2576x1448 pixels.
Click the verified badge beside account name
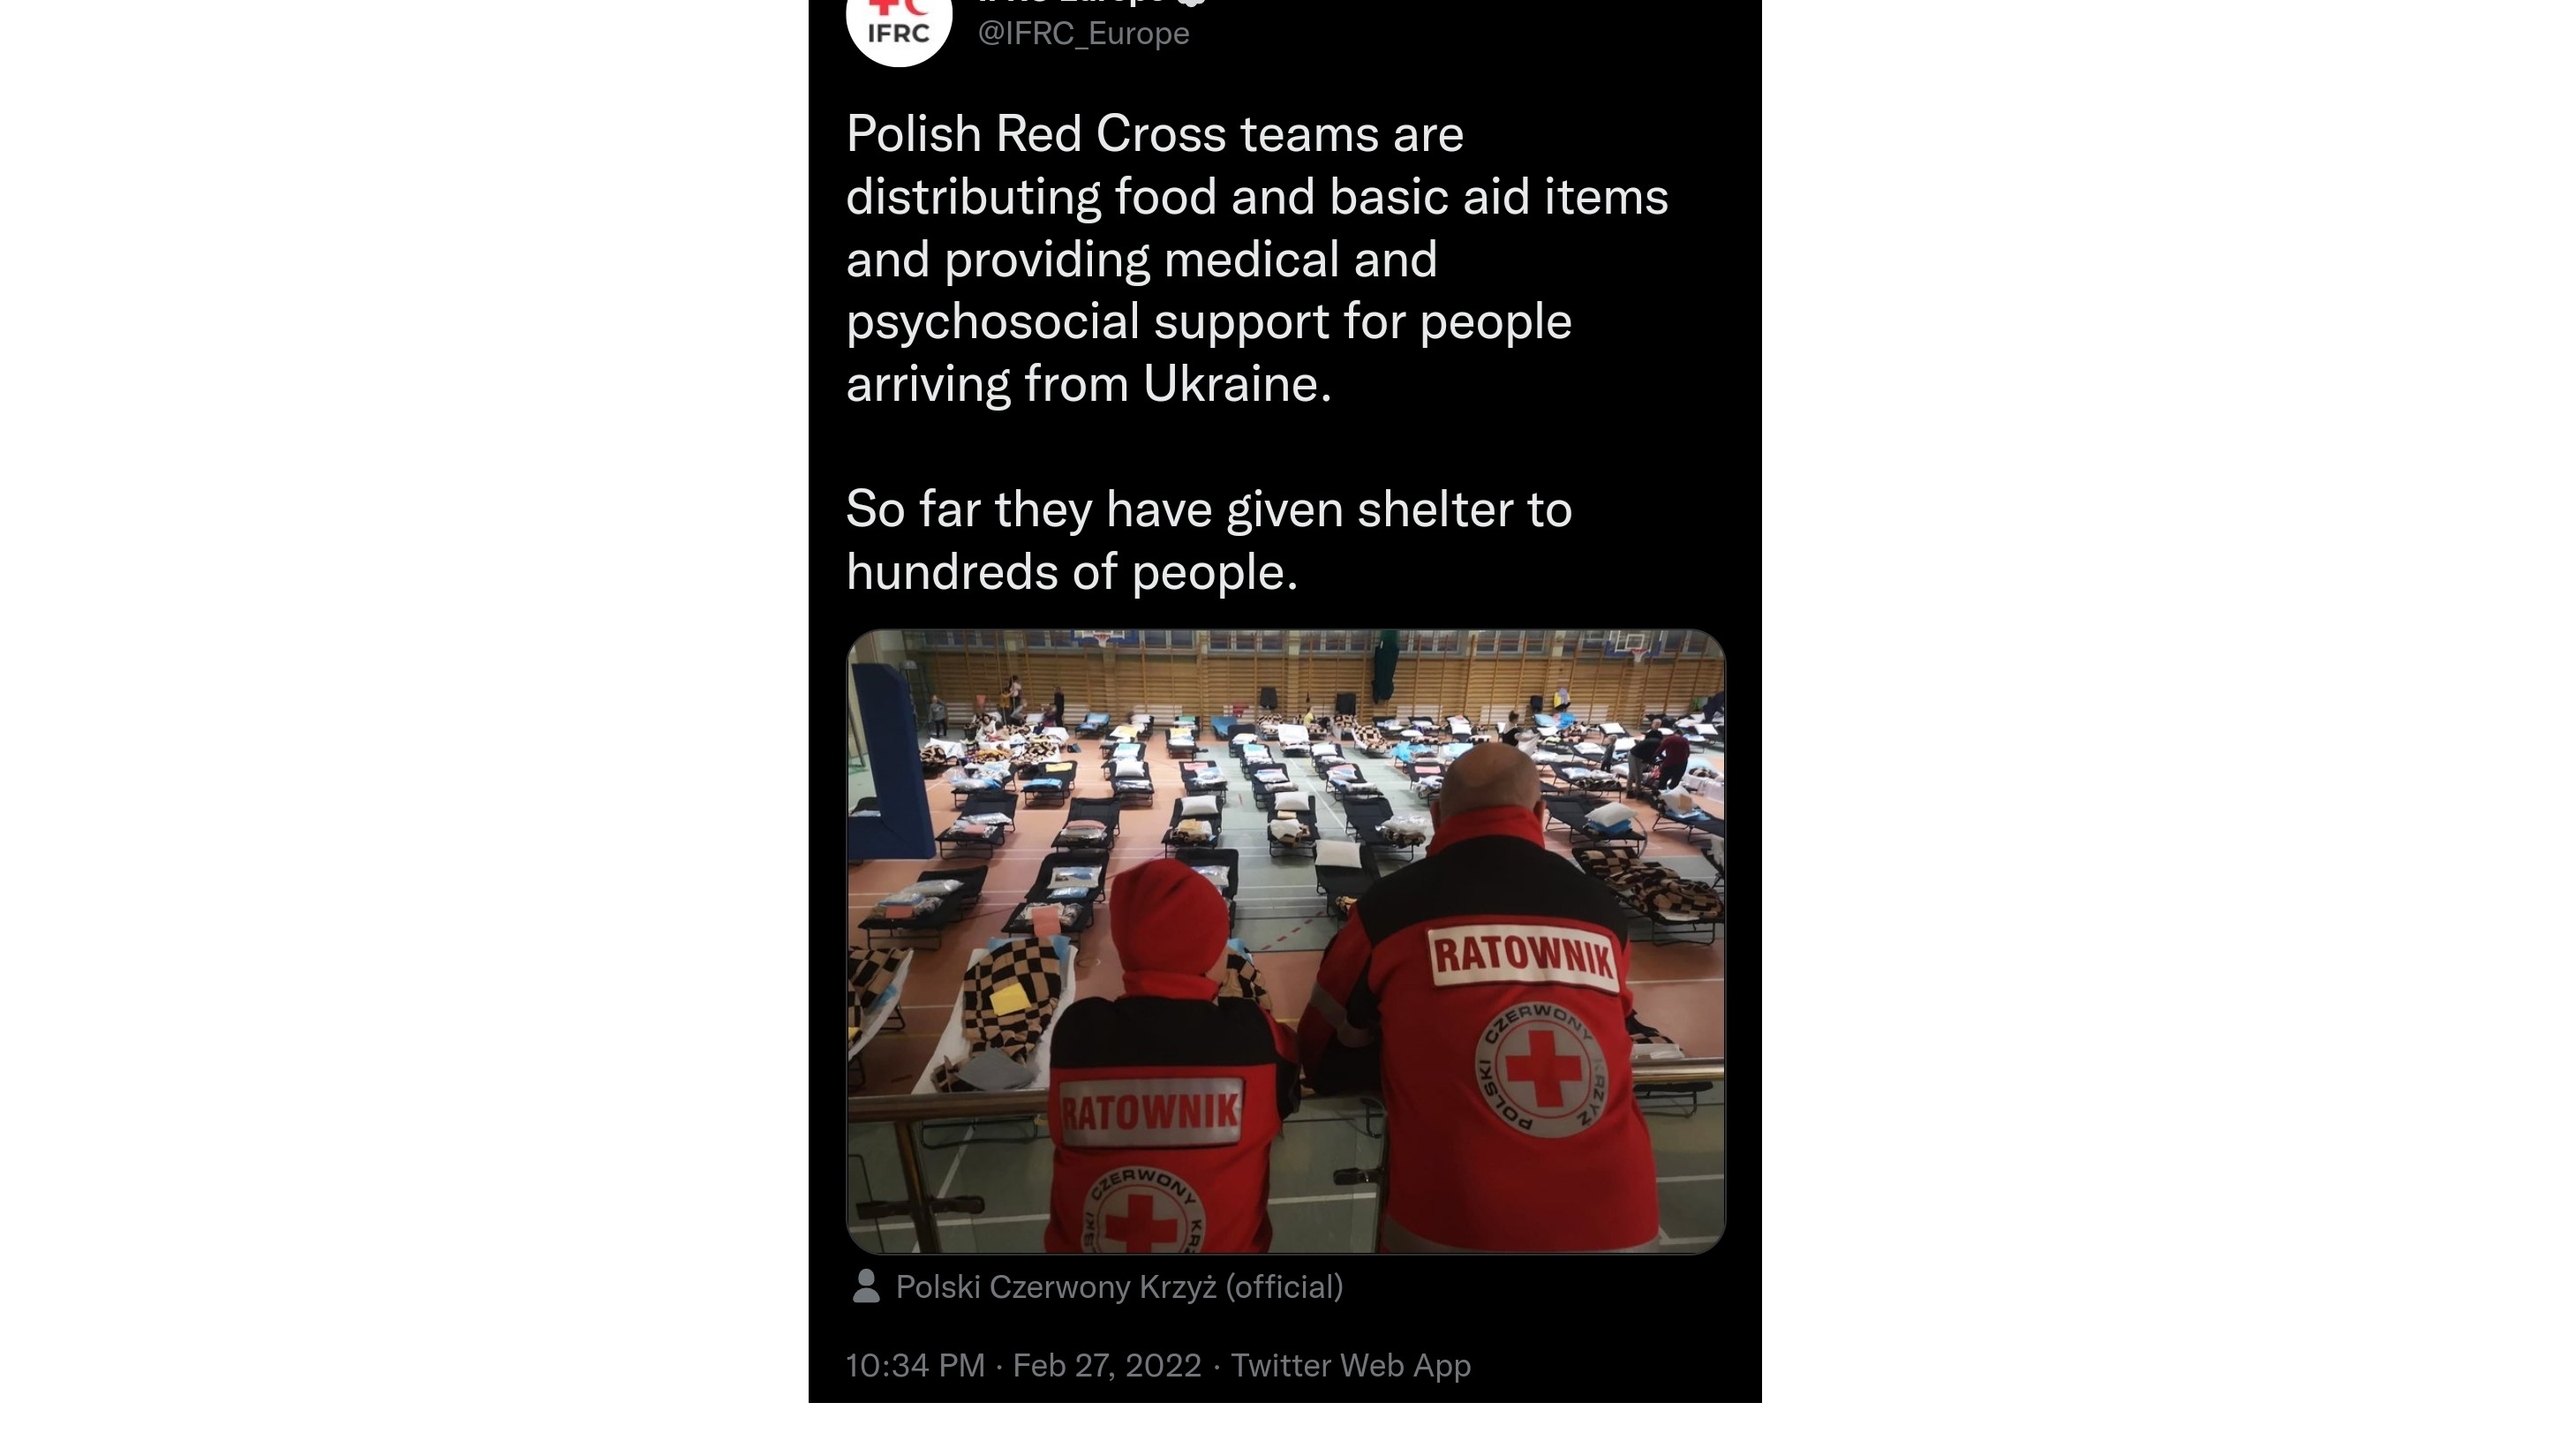pos(1192,2)
